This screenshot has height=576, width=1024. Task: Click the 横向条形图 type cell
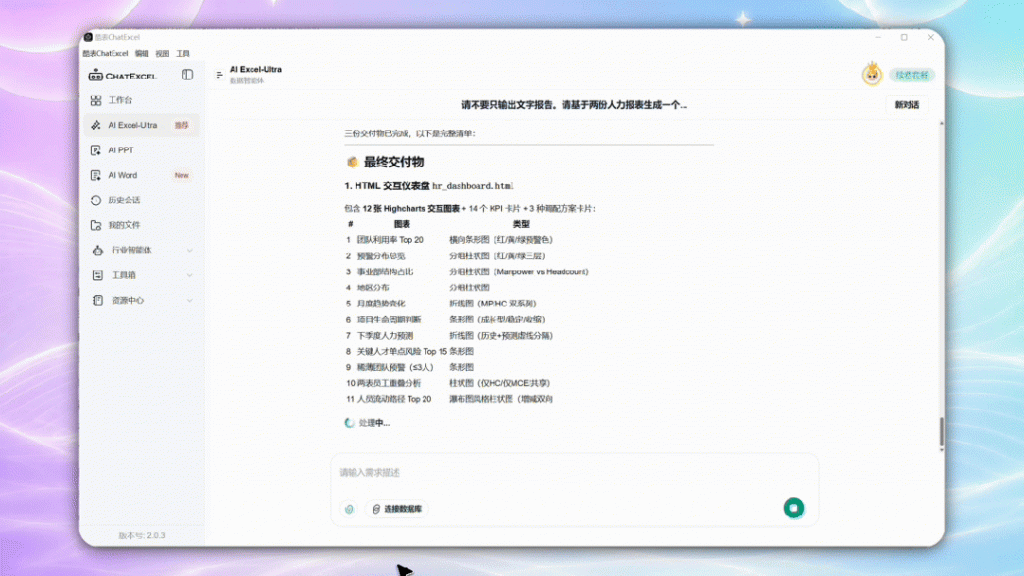pyautogui.click(x=501, y=240)
